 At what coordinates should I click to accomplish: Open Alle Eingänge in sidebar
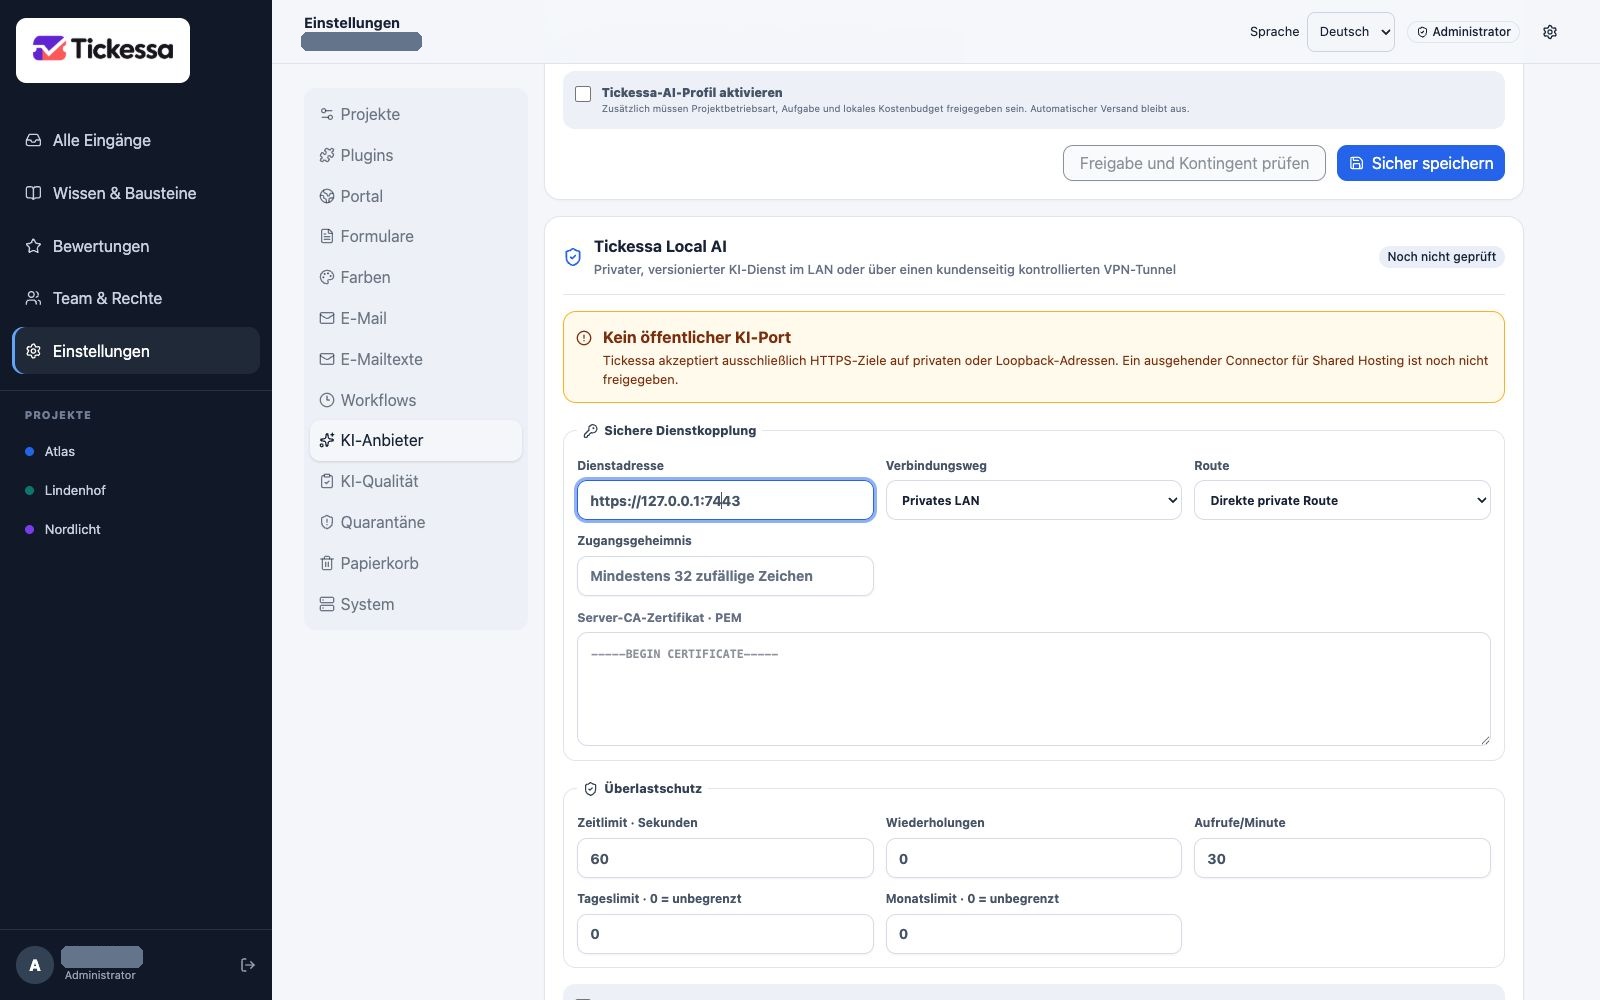click(x=136, y=140)
